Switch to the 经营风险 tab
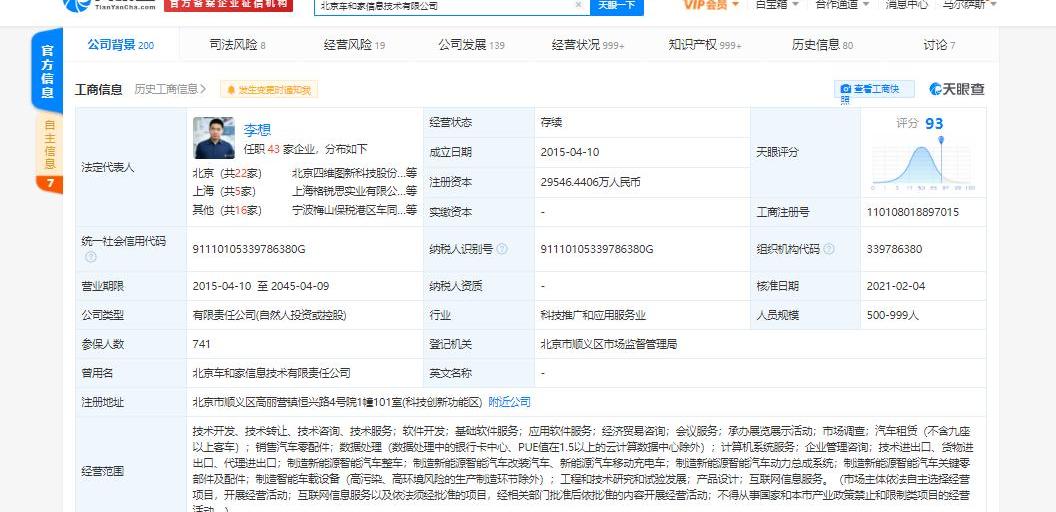The image size is (1056, 512). tap(354, 45)
